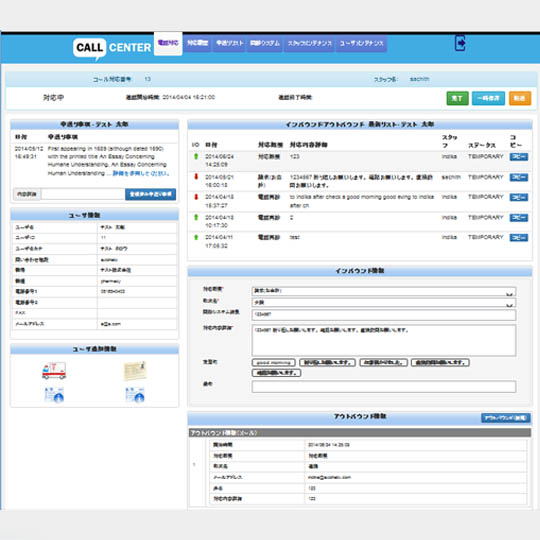The image size is (540, 540).
Task: Click the email value in outbound info table
Action: pos(329,477)
